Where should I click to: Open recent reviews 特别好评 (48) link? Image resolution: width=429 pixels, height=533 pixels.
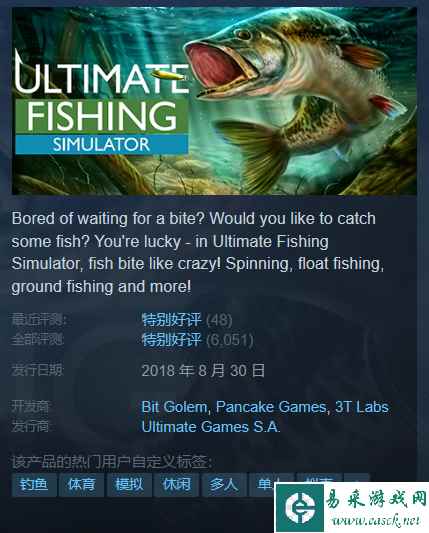coord(187,320)
